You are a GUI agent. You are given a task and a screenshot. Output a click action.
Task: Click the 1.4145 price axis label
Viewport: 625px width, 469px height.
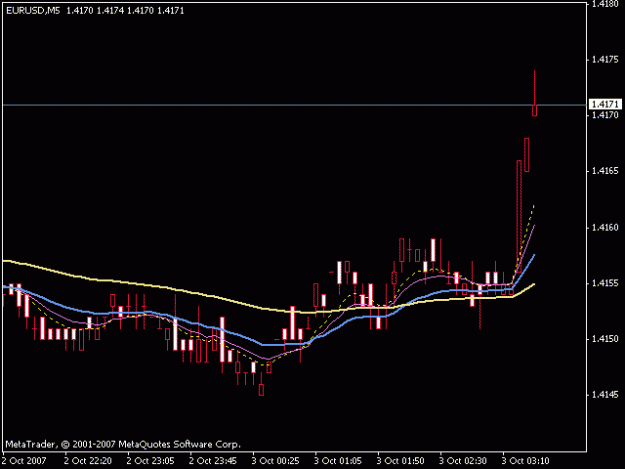605,395
